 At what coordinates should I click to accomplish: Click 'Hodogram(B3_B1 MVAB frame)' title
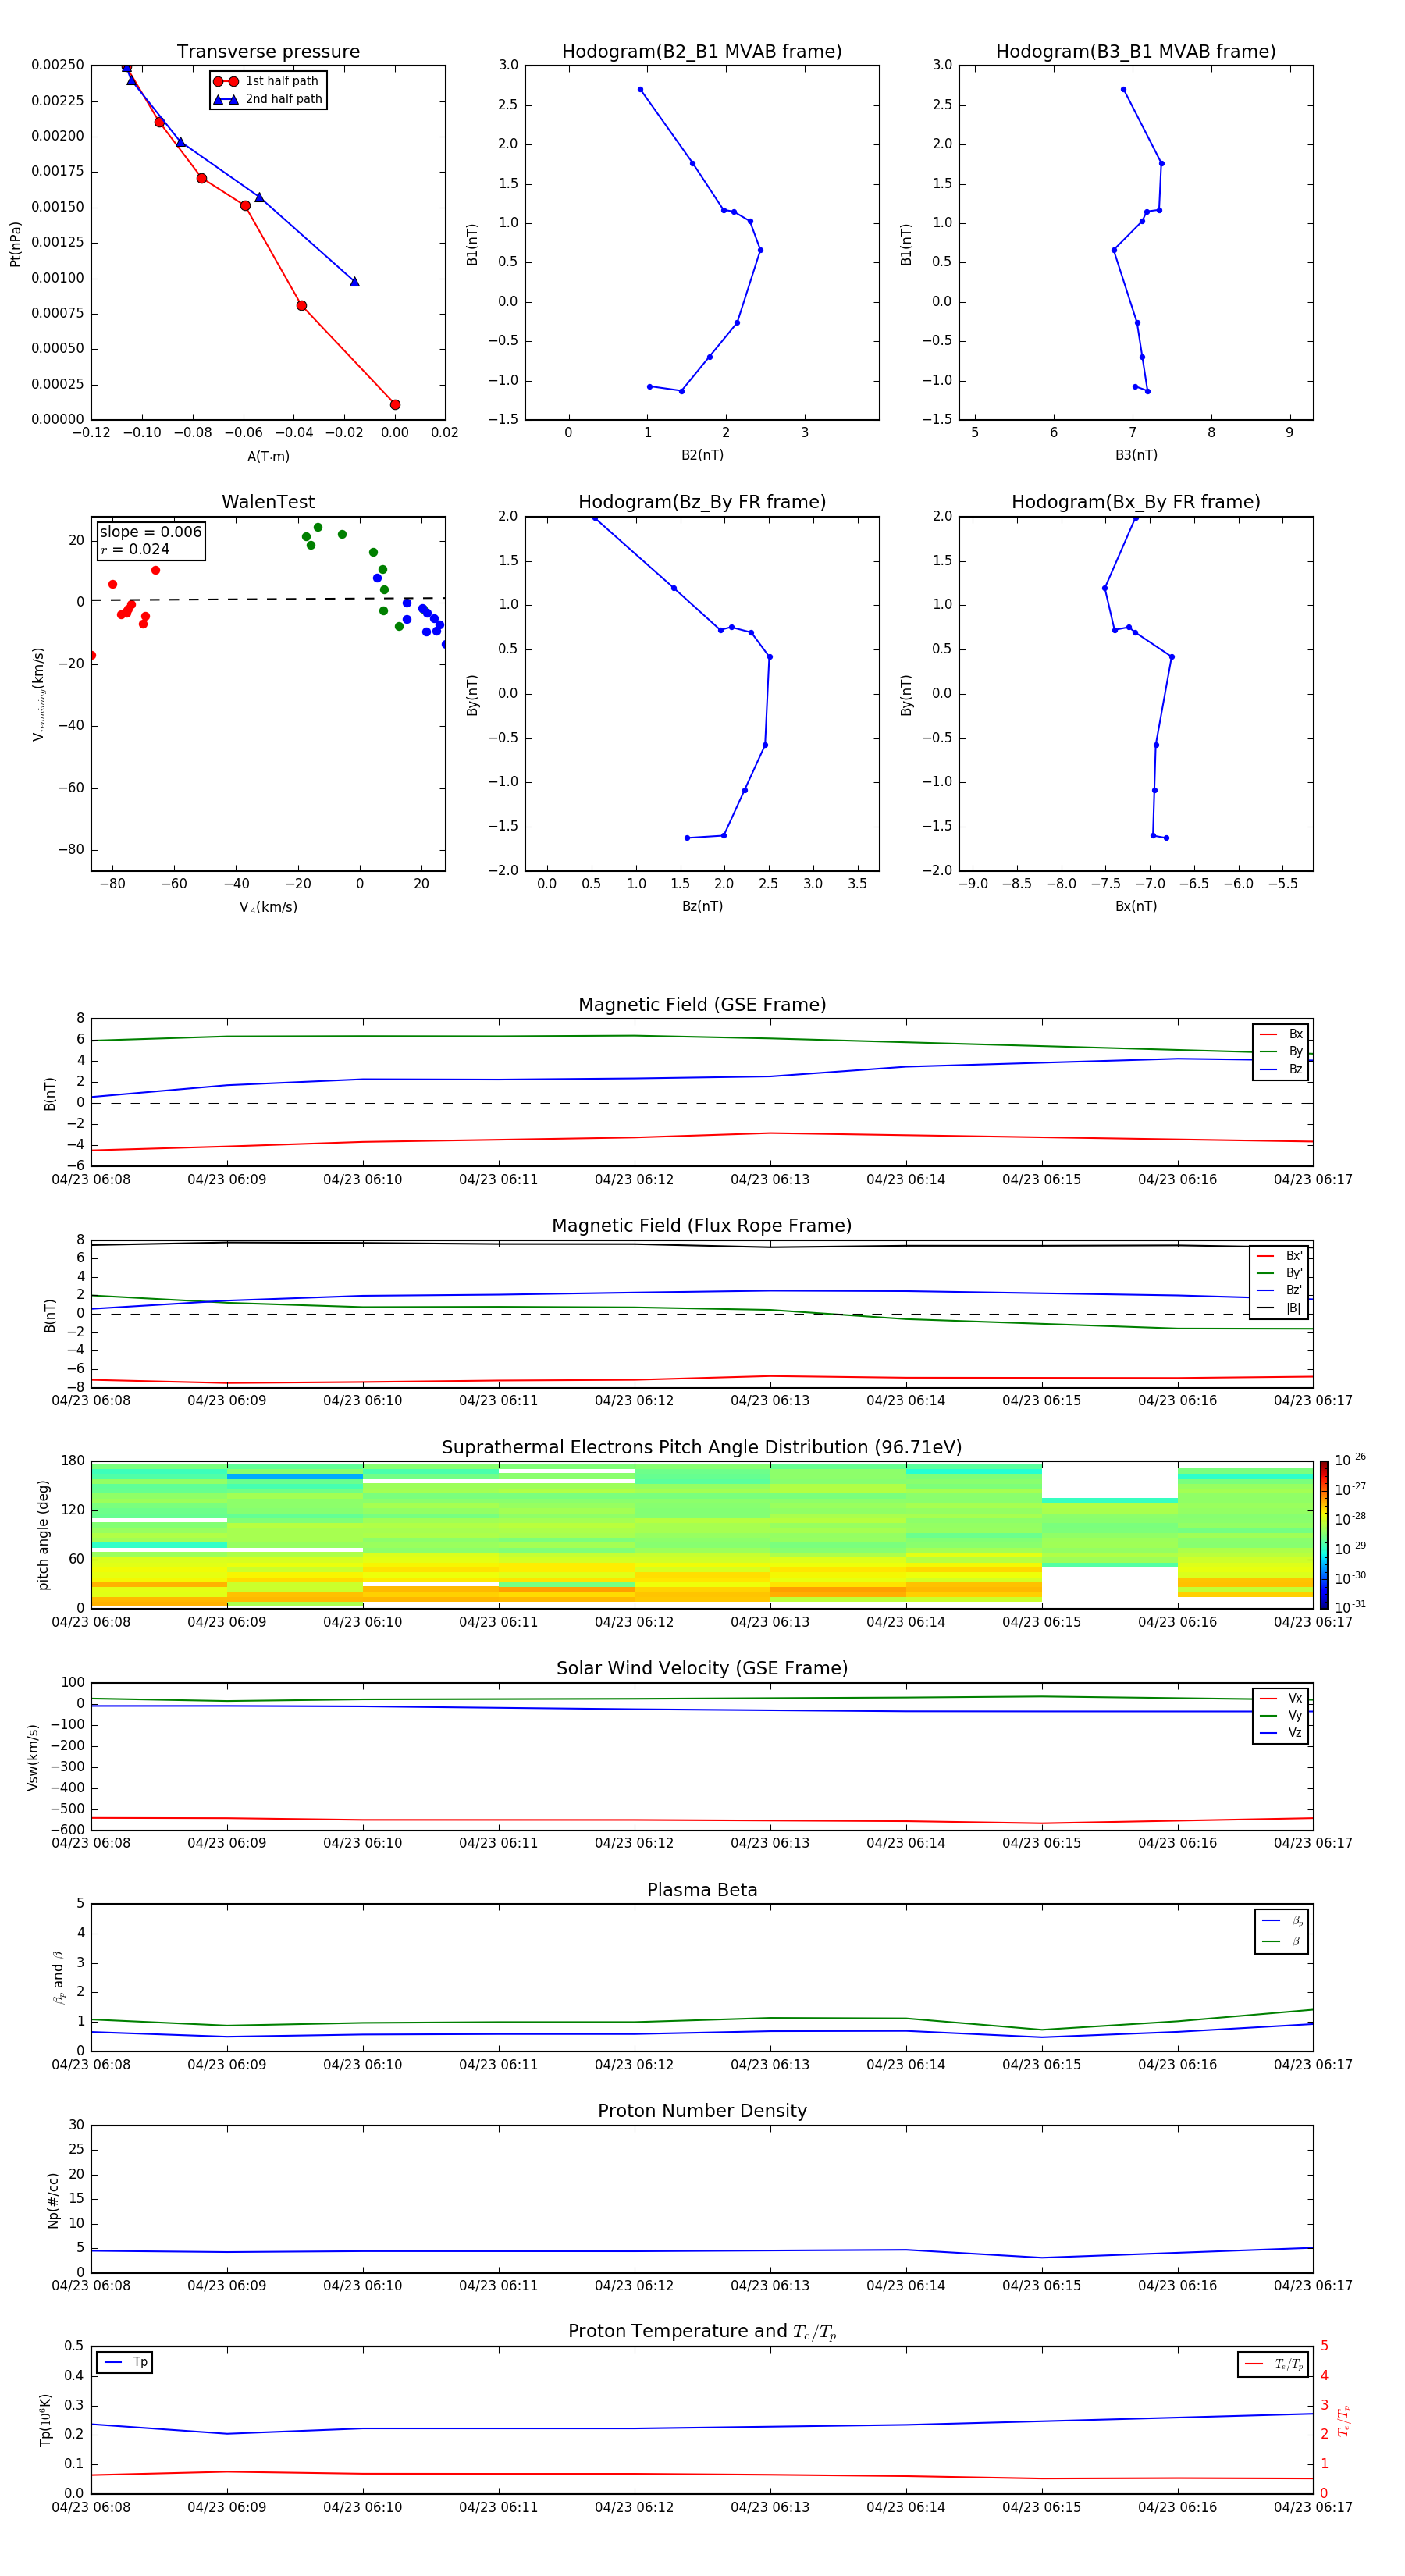(x=1136, y=52)
